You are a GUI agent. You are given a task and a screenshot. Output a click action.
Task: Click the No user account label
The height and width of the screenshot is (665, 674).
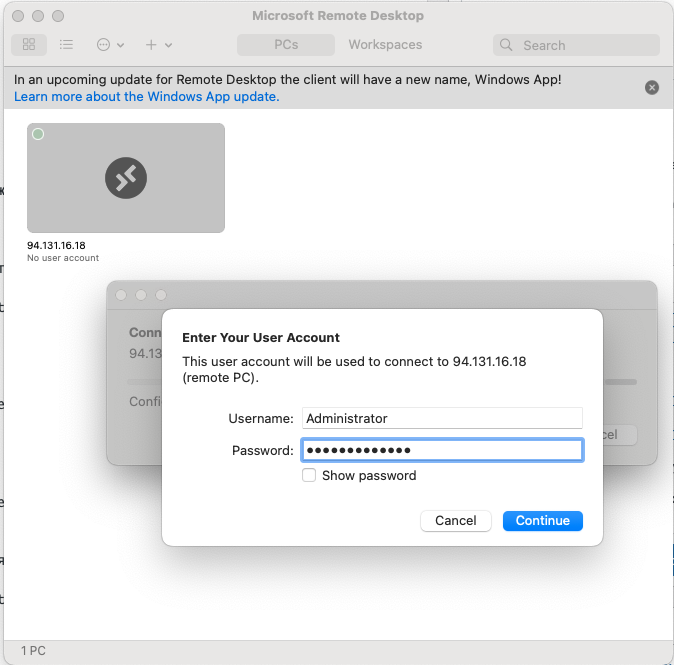pos(63,258)
